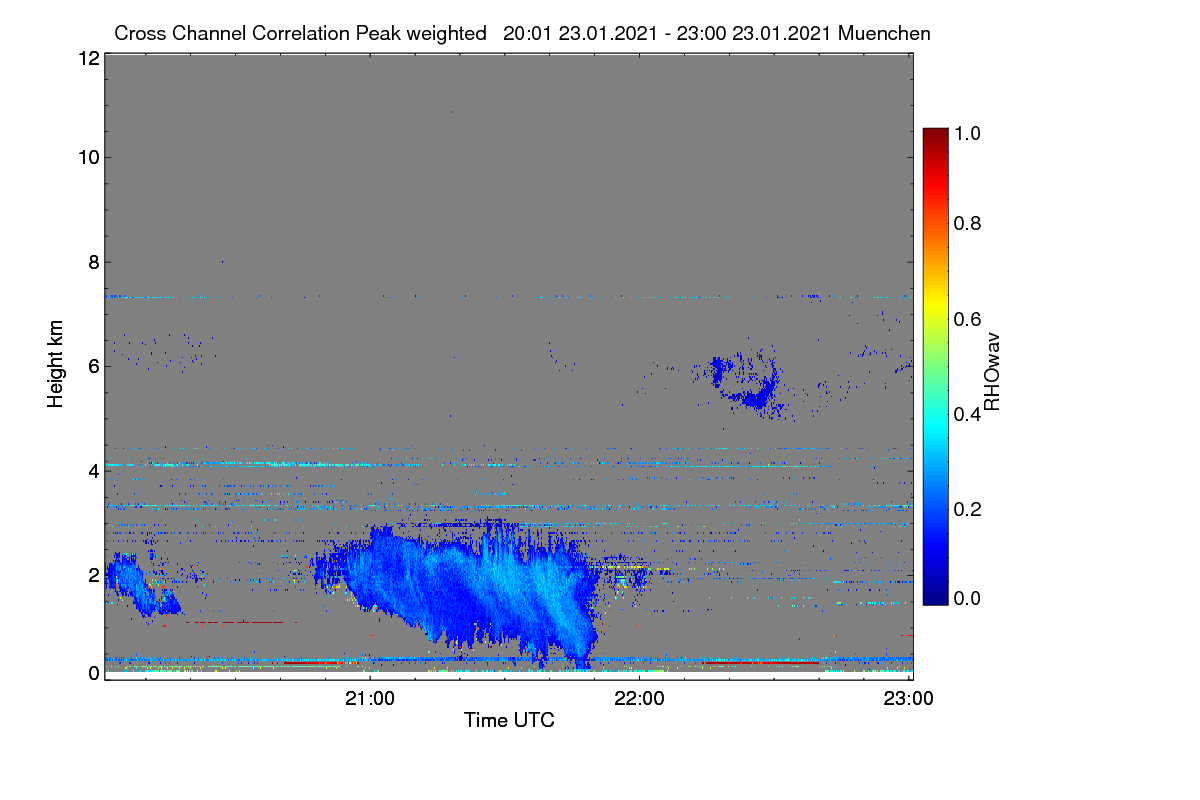Viewport: 1200px width, 800px height.
Task: Click the height axis label 4
Action: (94, 470)
